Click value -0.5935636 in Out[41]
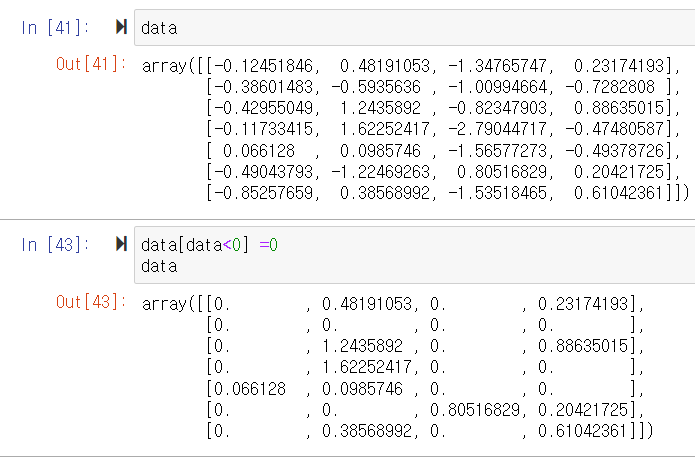 376,87
